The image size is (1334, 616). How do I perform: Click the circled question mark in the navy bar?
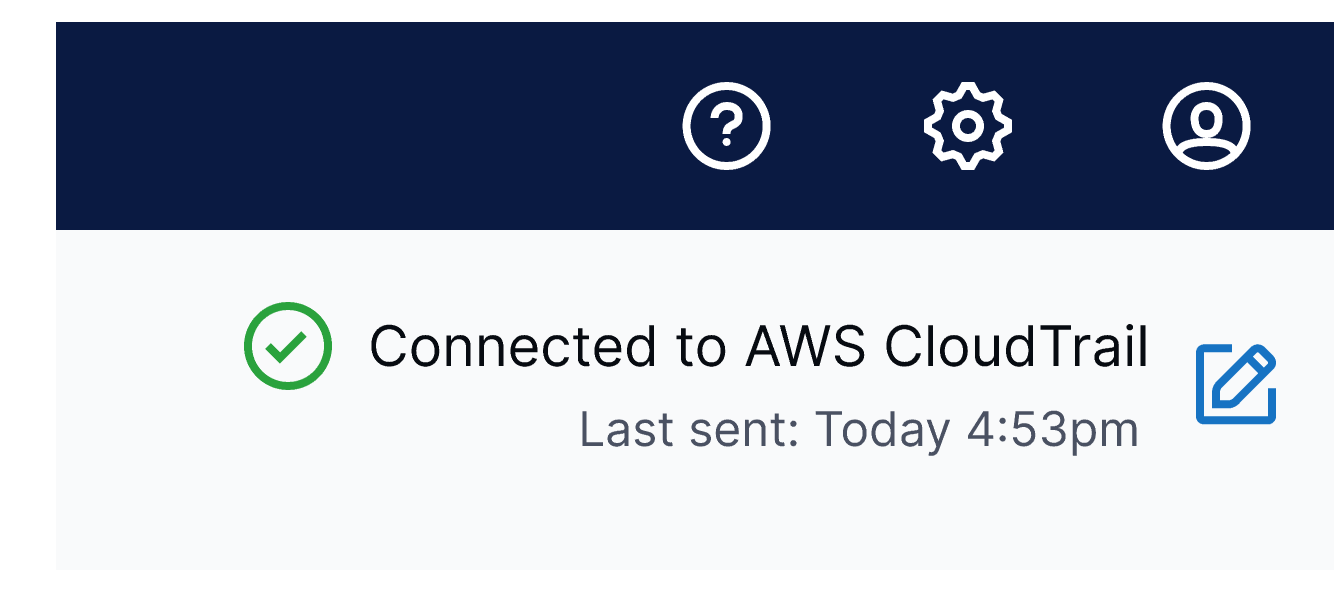tap(726, 126)
